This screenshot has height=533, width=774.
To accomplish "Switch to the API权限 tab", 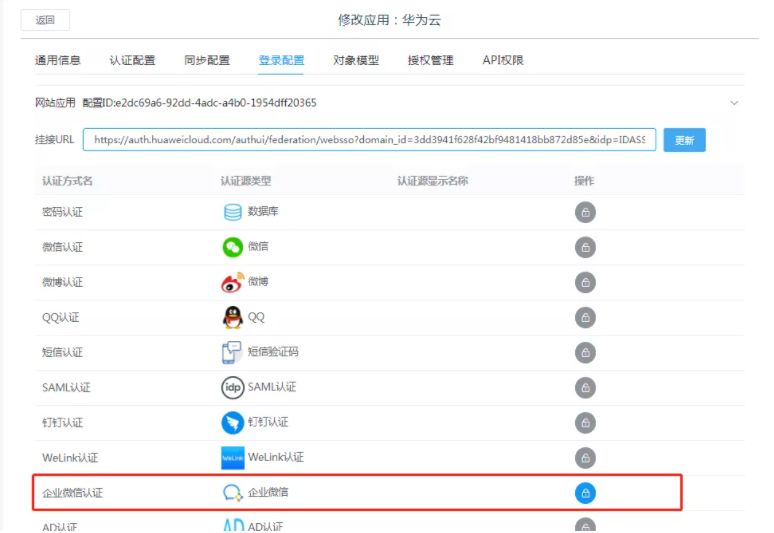I will pyautogui.click(x=503, y=60).
